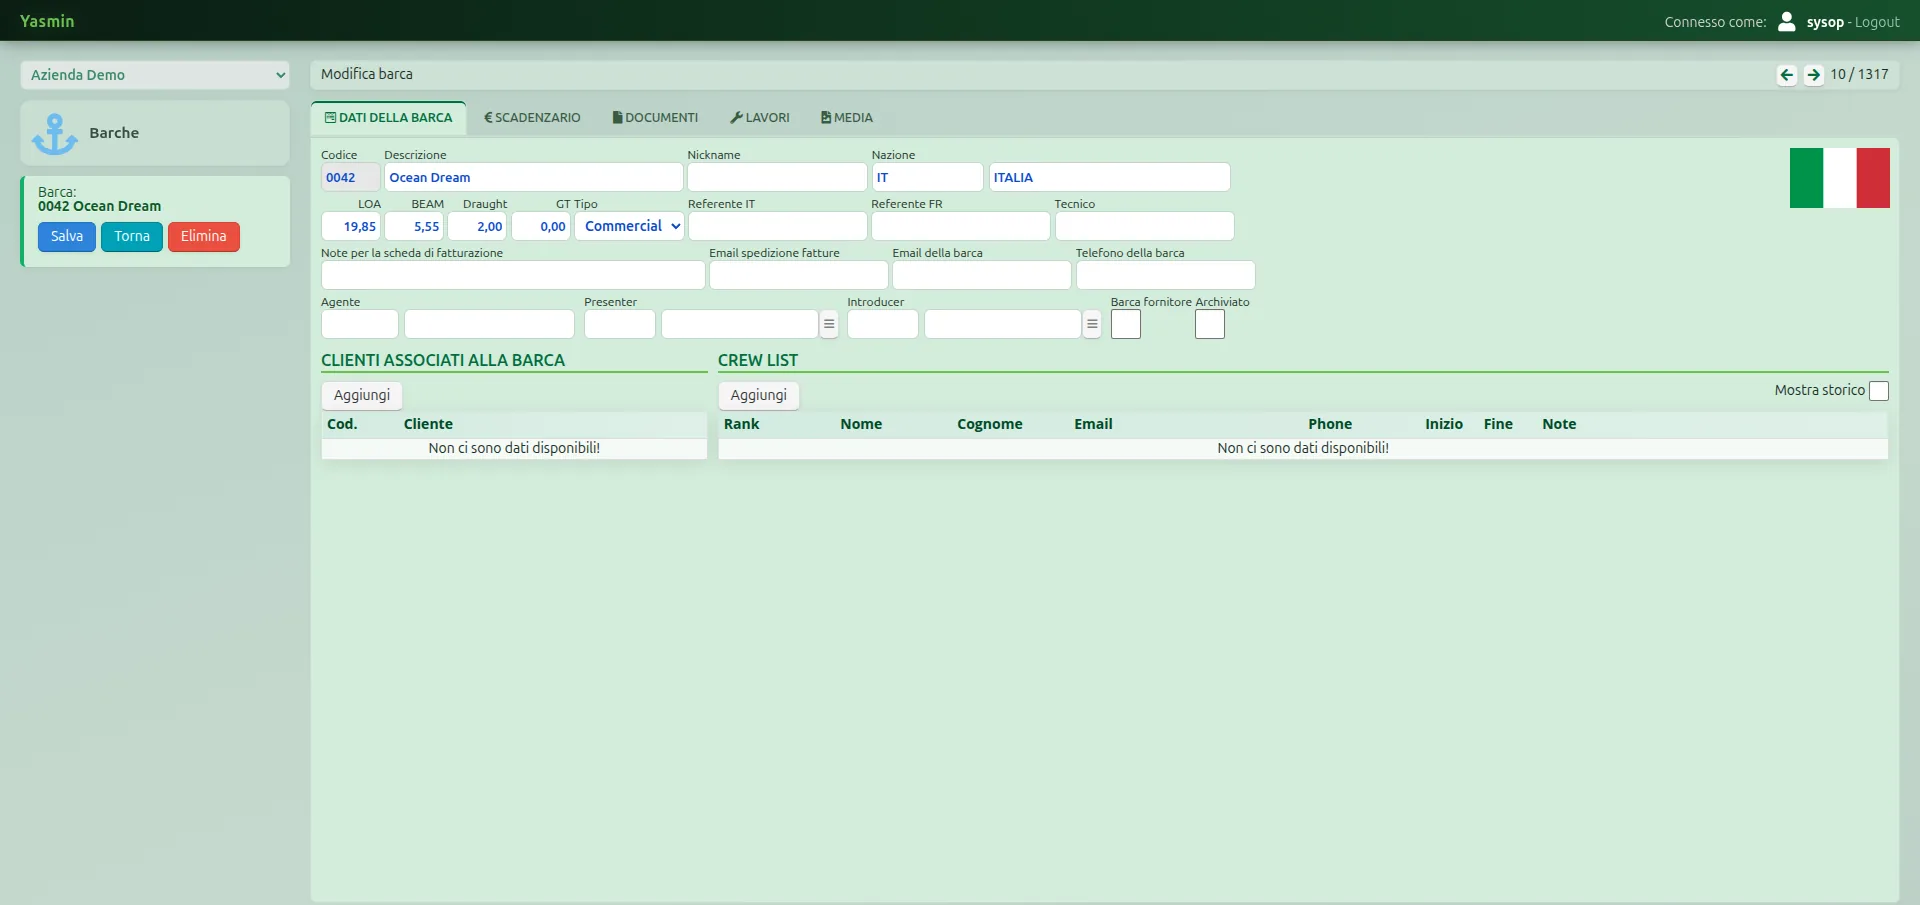Click the anchor Barche icon
The width and height of the screenshot is (1920, 905).
[x=55, y=134]
